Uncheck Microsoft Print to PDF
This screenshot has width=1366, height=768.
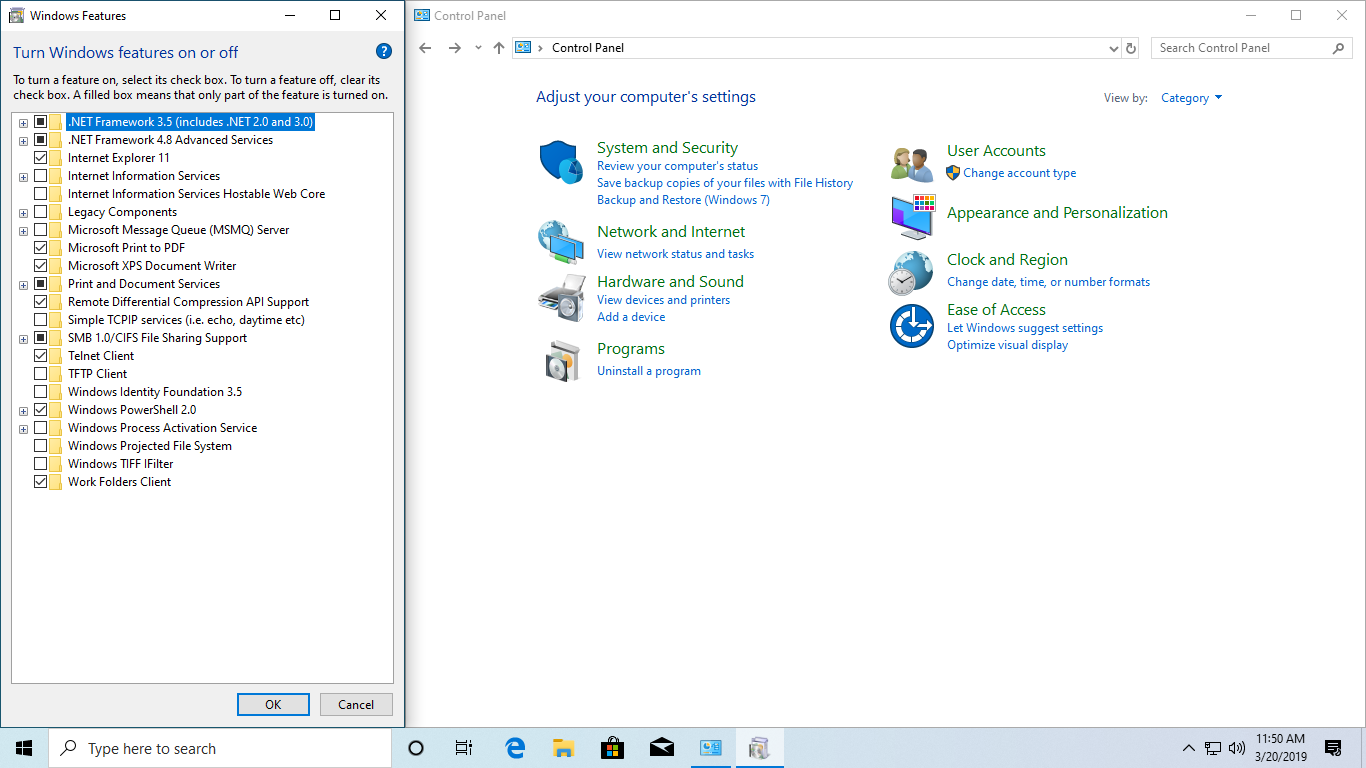click(x=41, y=248)
